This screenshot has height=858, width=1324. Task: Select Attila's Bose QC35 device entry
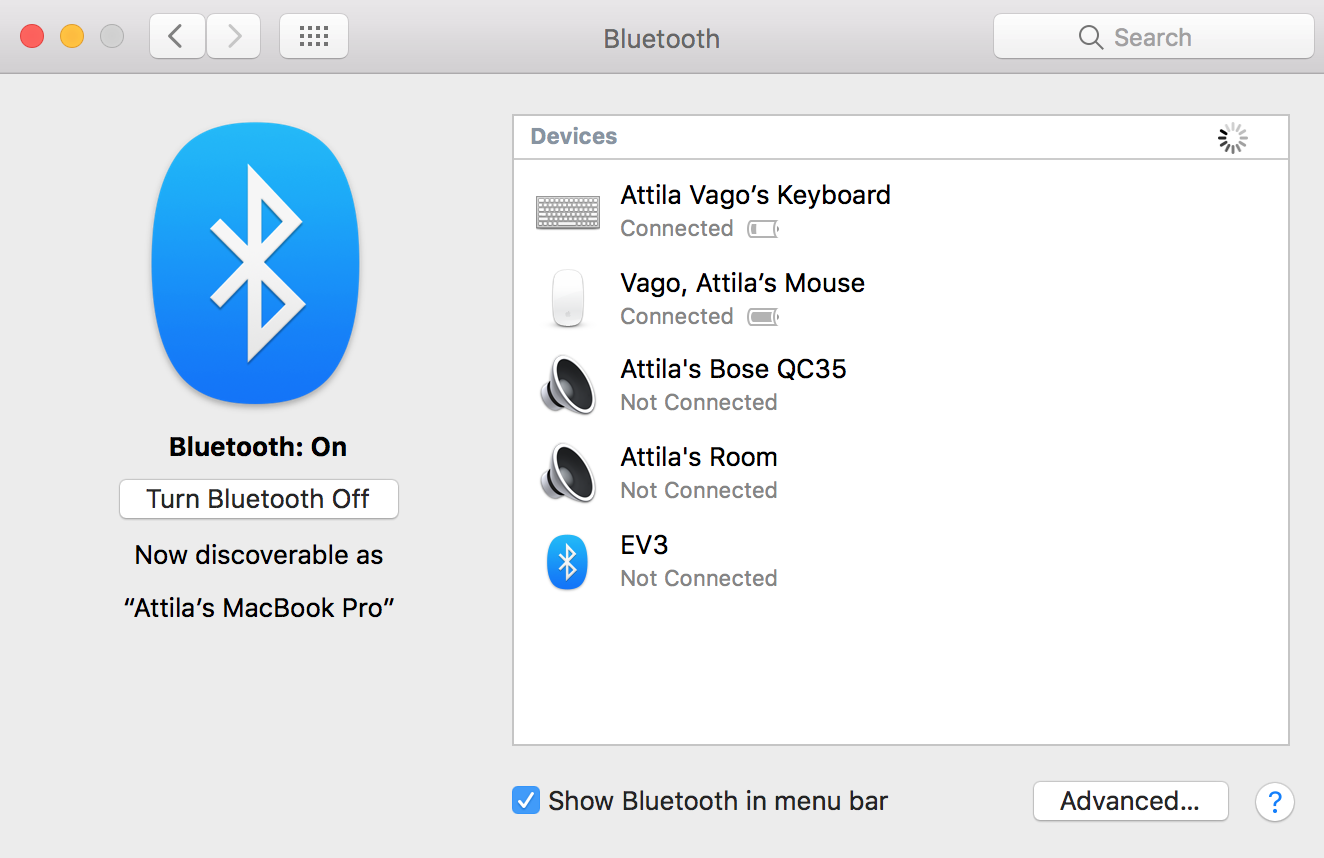point(733,369)
